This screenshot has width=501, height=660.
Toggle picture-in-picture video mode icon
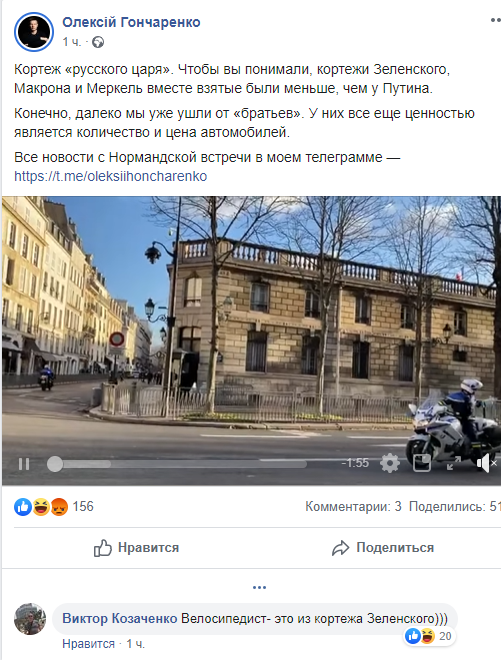tap(421, 463)
